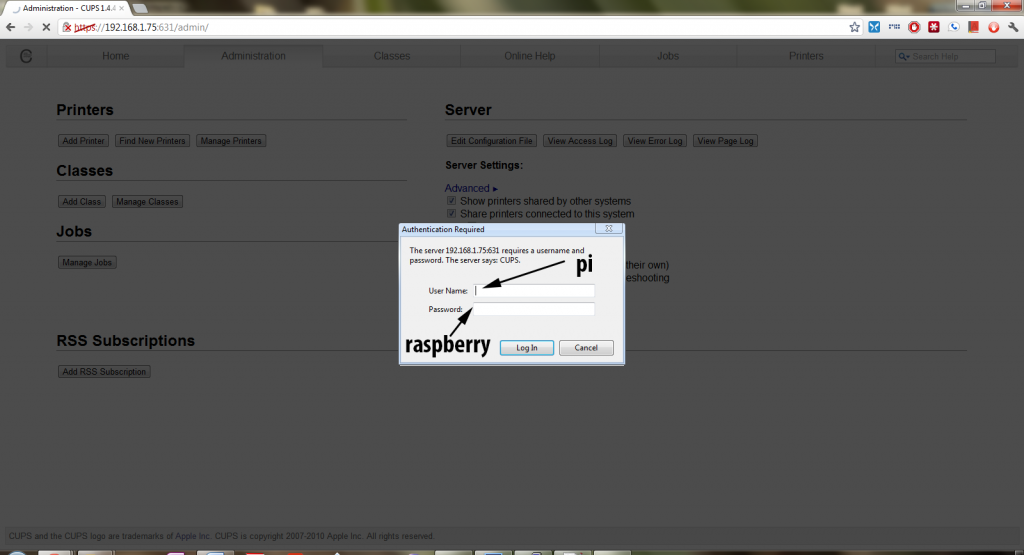Open the Home tab in CUPS

pos(116,56)
